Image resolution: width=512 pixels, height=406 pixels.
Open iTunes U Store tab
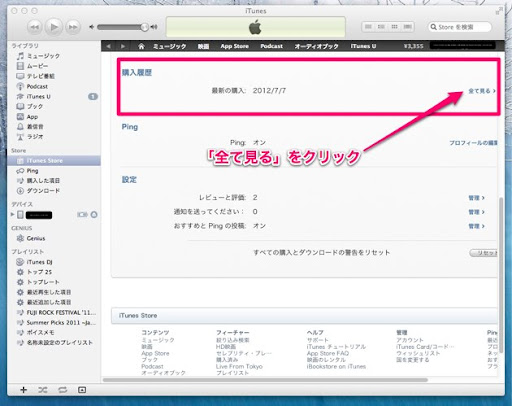[363, 46]
